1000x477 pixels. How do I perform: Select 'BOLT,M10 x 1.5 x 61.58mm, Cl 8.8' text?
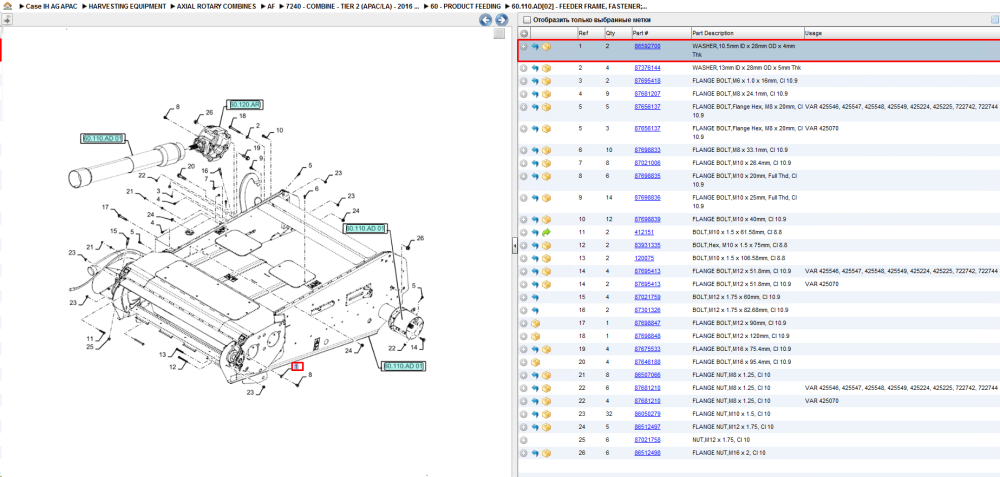coord(739,233)
